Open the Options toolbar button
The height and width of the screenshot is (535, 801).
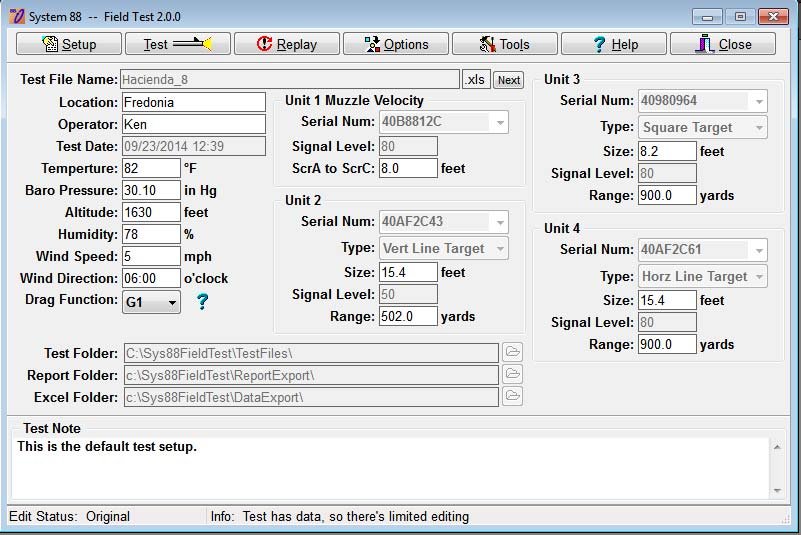(x=396, y=44)
